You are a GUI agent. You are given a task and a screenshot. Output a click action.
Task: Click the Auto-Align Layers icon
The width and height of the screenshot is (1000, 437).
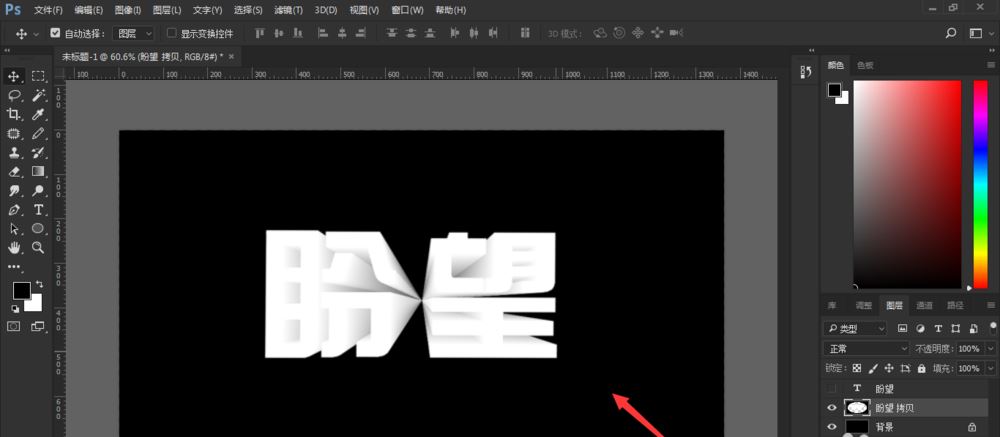coord(525,33)
